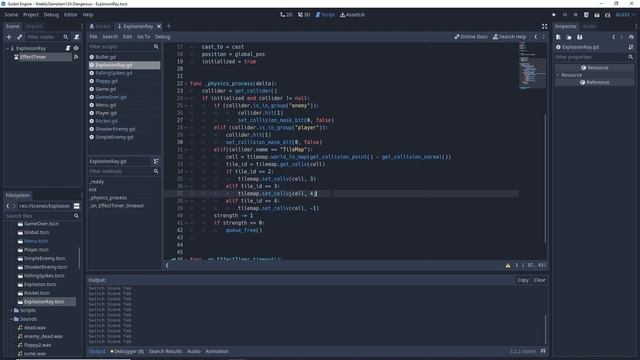Show signals icon on the EffectTimer node
The width and height of the screenshot is (640, 360).
[x=76, y=57]
